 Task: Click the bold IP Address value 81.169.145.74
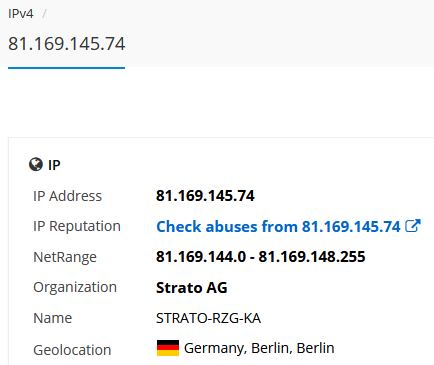pos(205,196)
